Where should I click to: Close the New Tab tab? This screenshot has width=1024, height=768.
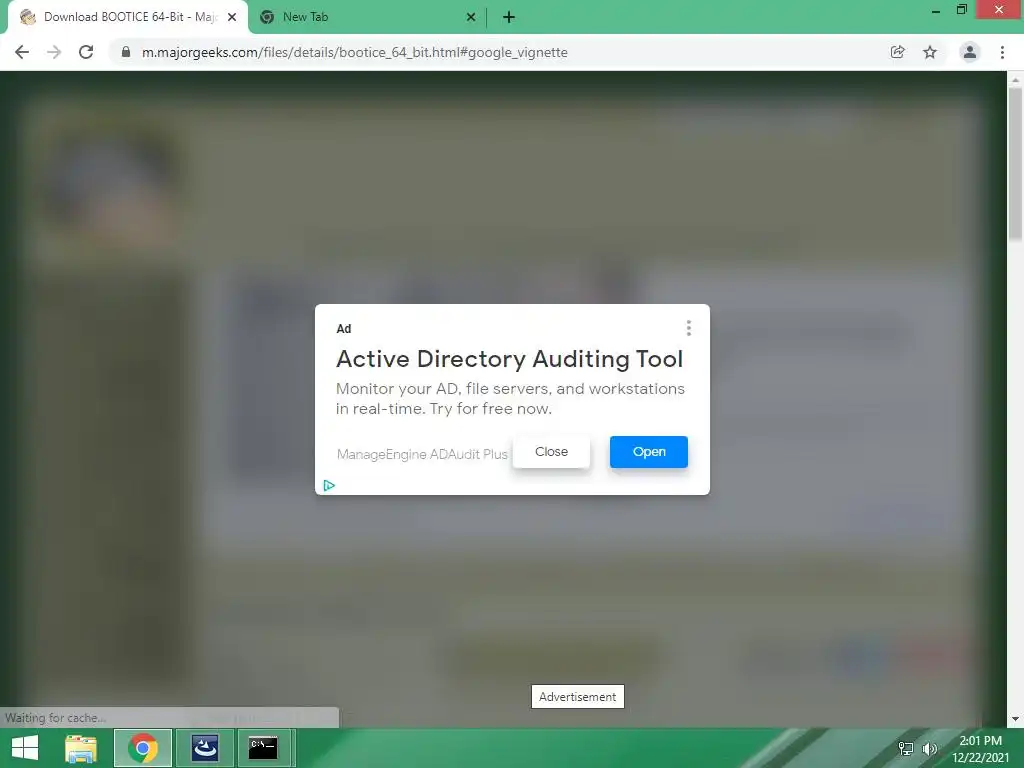tap(471, 17)
